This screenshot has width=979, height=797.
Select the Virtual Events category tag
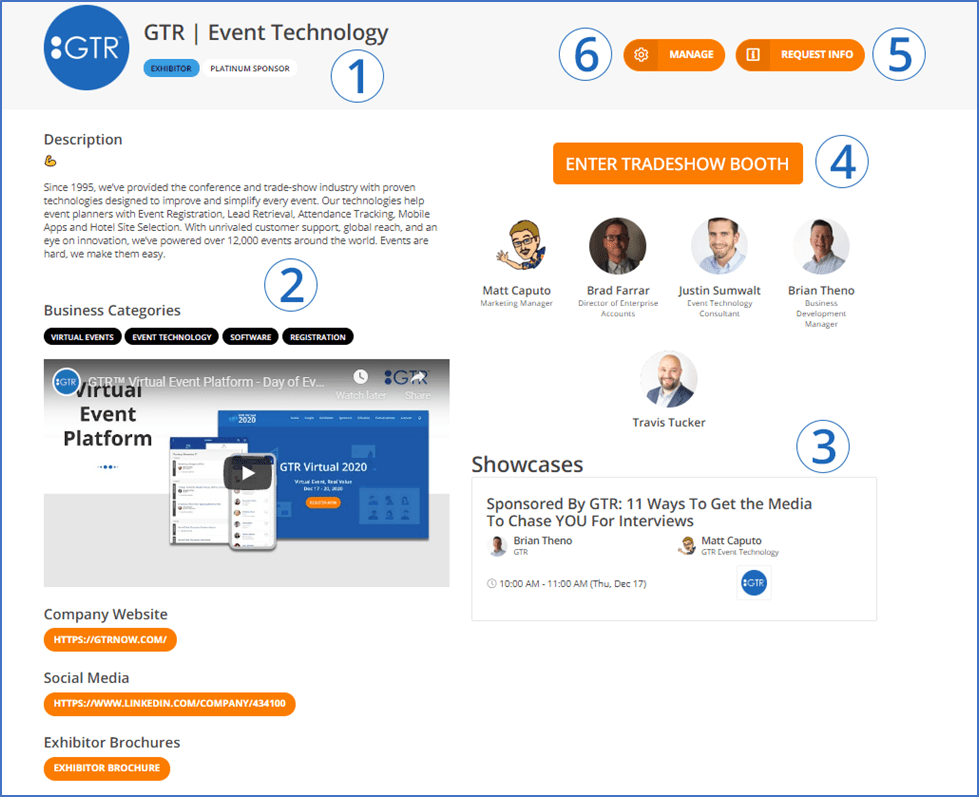point(83,337)
